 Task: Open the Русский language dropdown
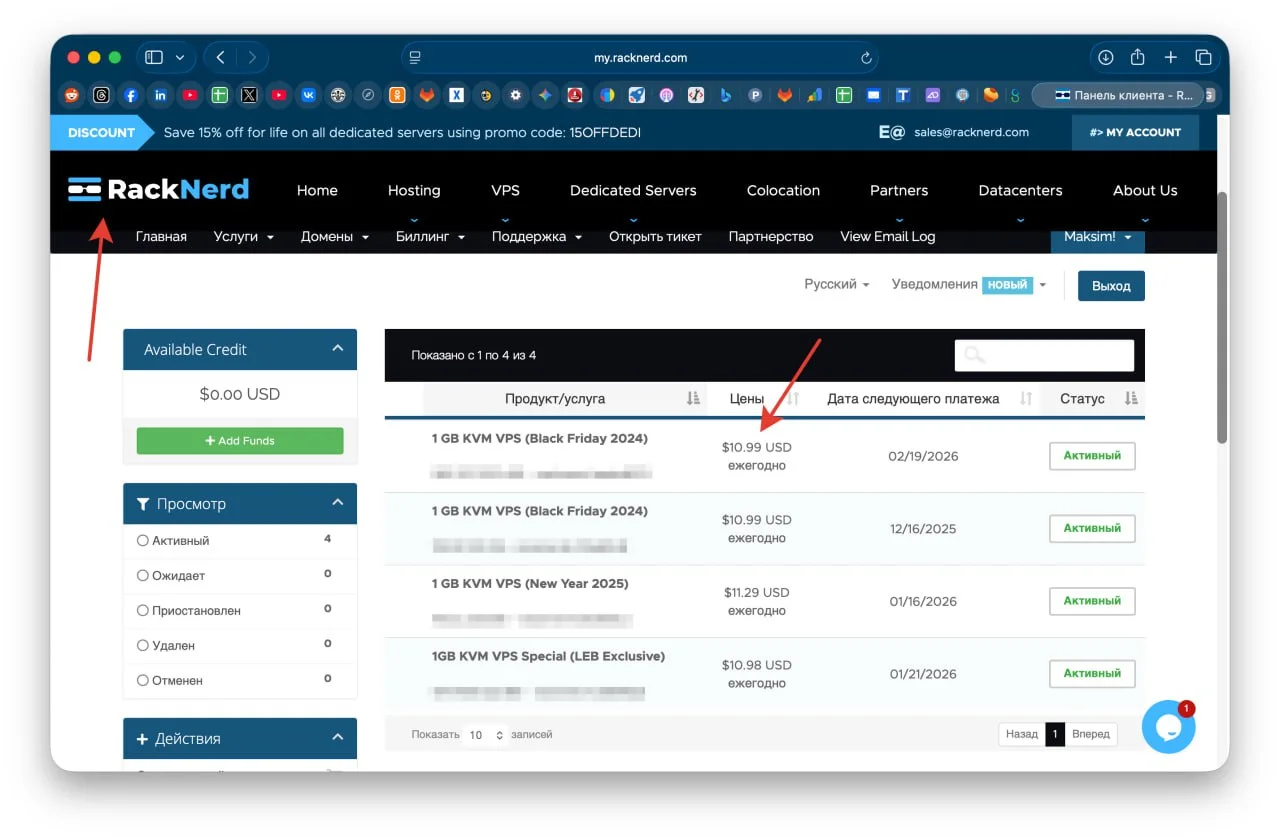(836, 285)
